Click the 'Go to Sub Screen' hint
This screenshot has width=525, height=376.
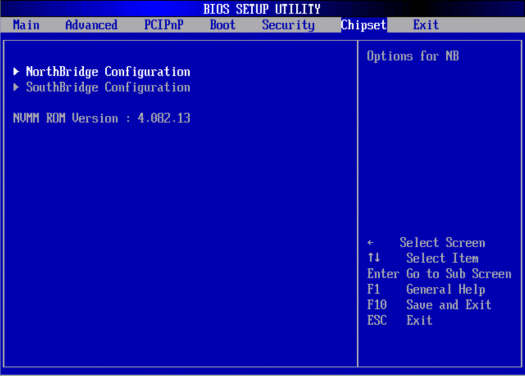(459, 274)
